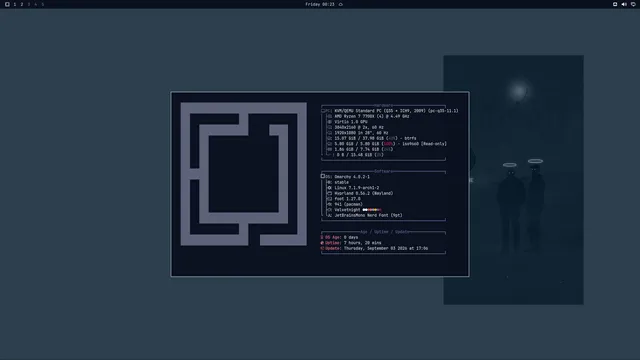Click the 1920x1080 display line

coord(362,133)
